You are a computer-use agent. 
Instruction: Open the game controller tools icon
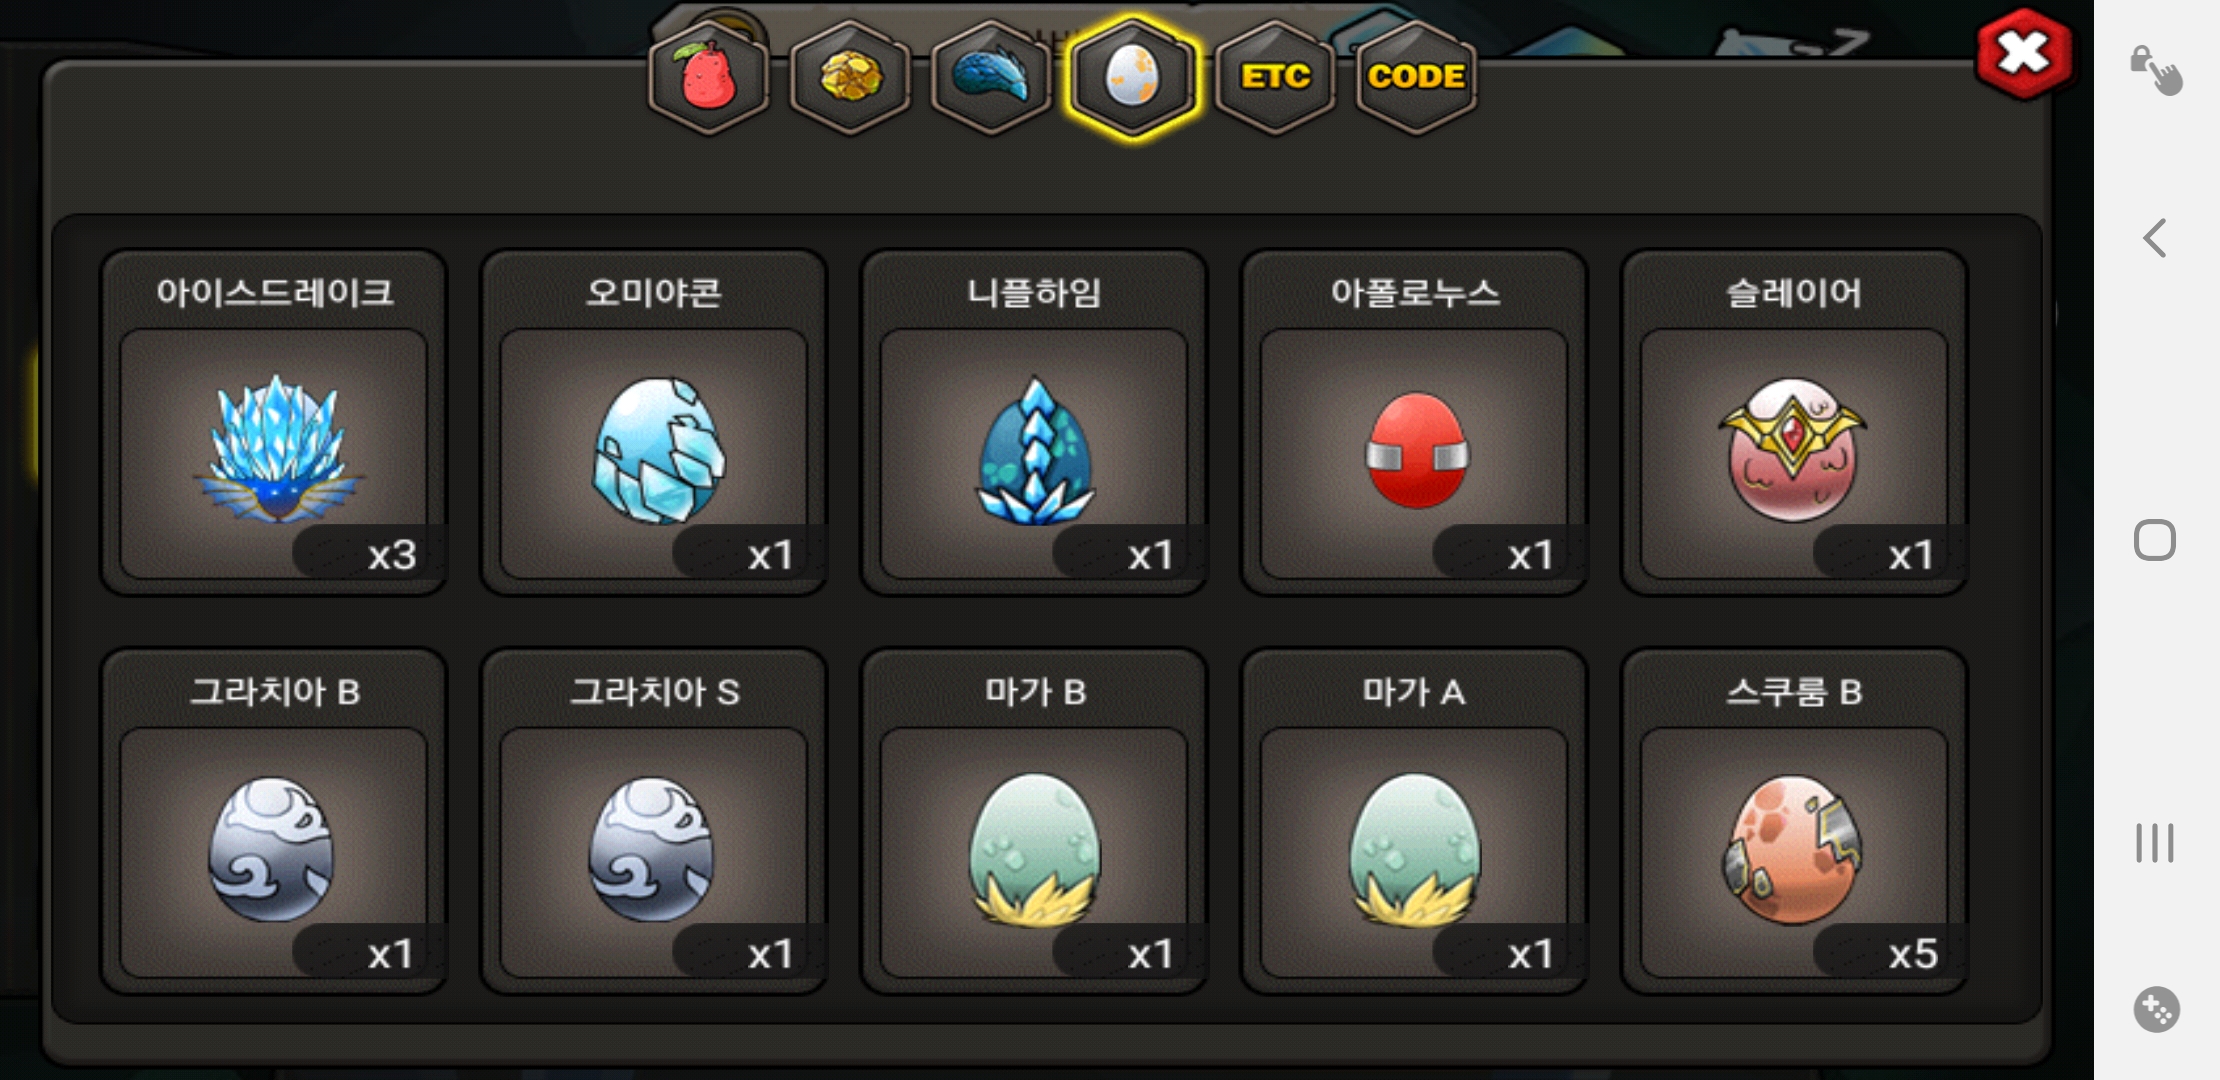click(x=2156, y=1009)
